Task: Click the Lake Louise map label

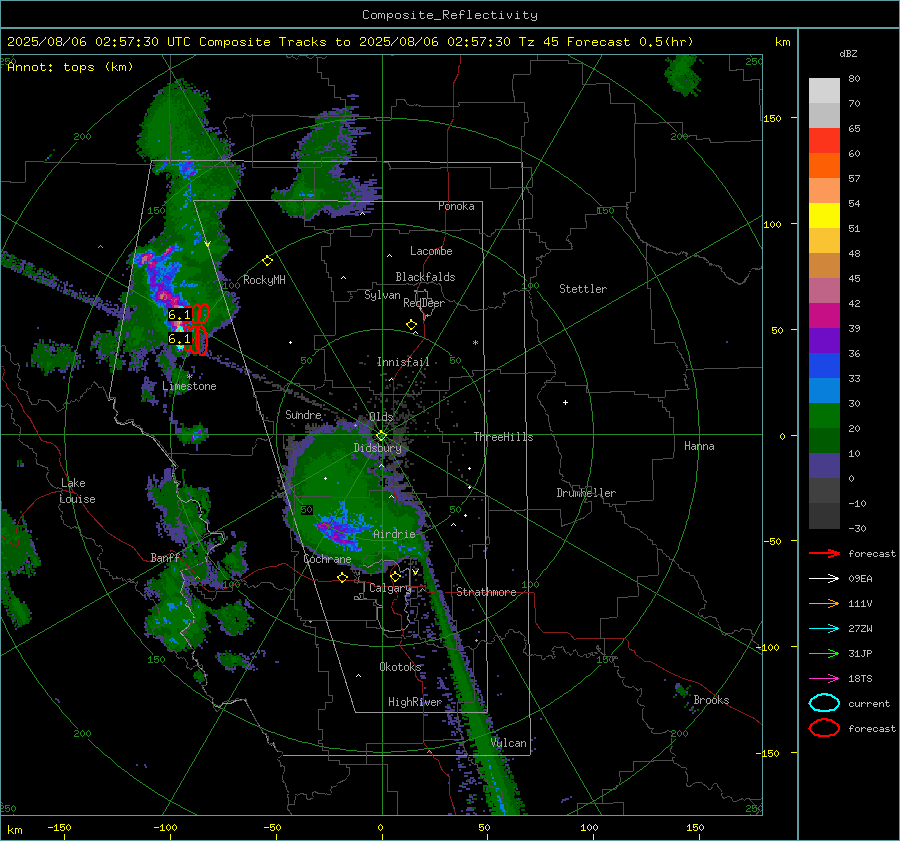Action: 78,491
